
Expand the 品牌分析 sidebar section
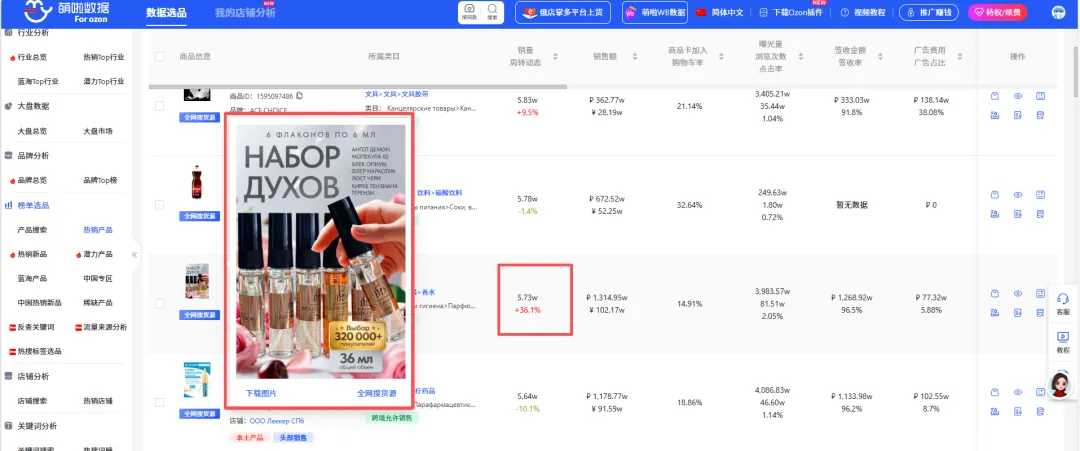32,156
